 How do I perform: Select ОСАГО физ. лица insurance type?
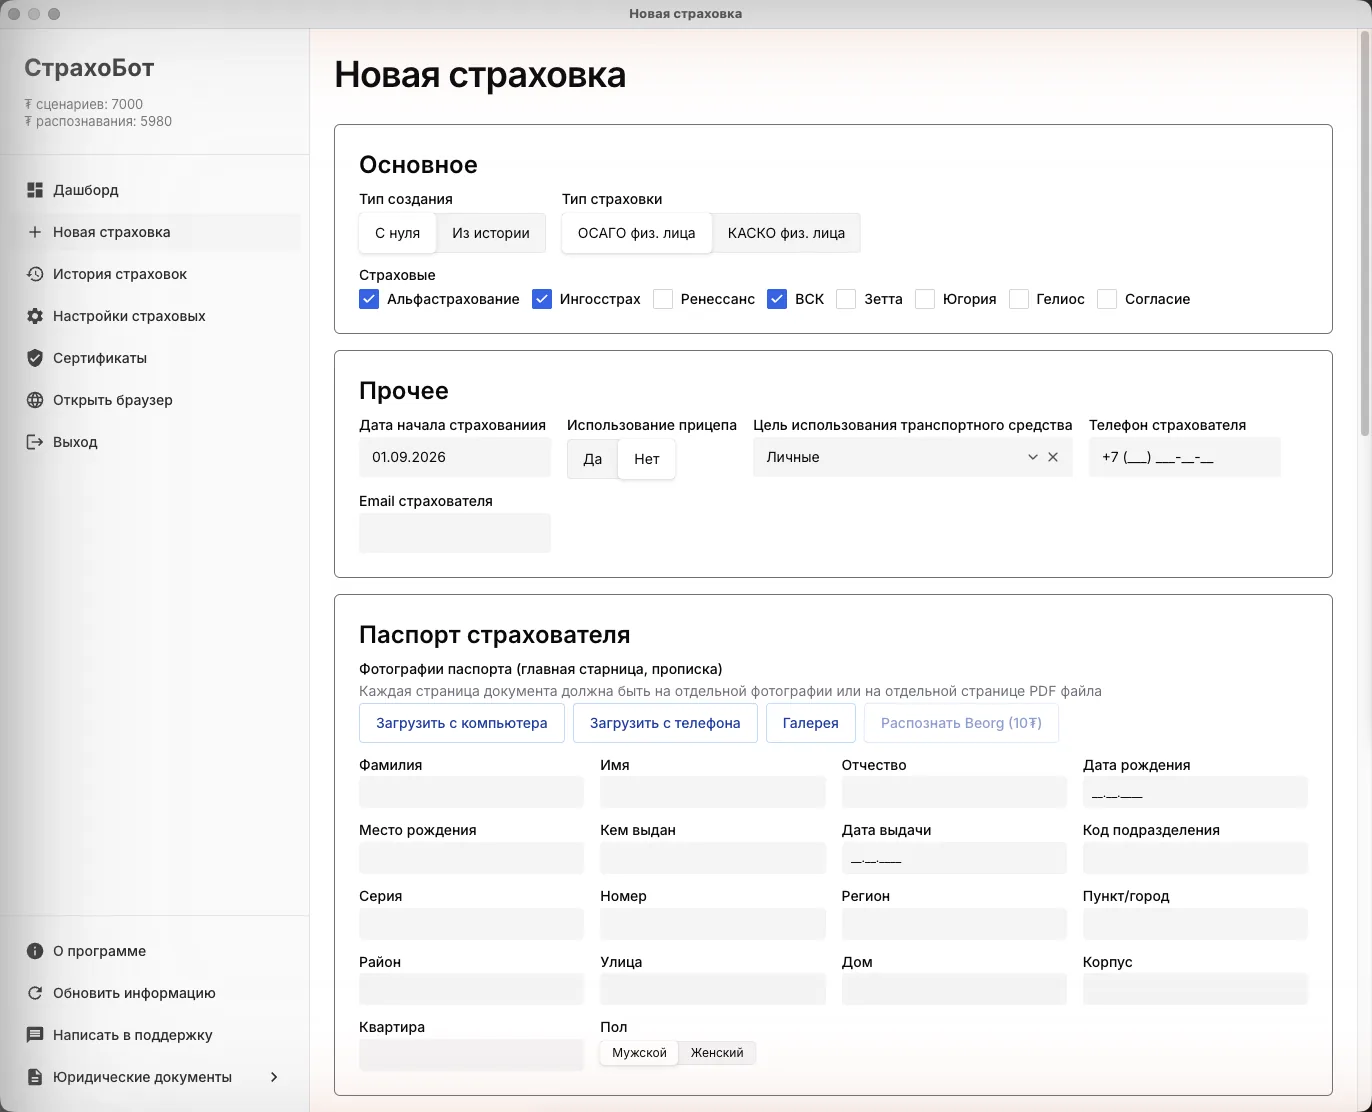tap(636, 233)
